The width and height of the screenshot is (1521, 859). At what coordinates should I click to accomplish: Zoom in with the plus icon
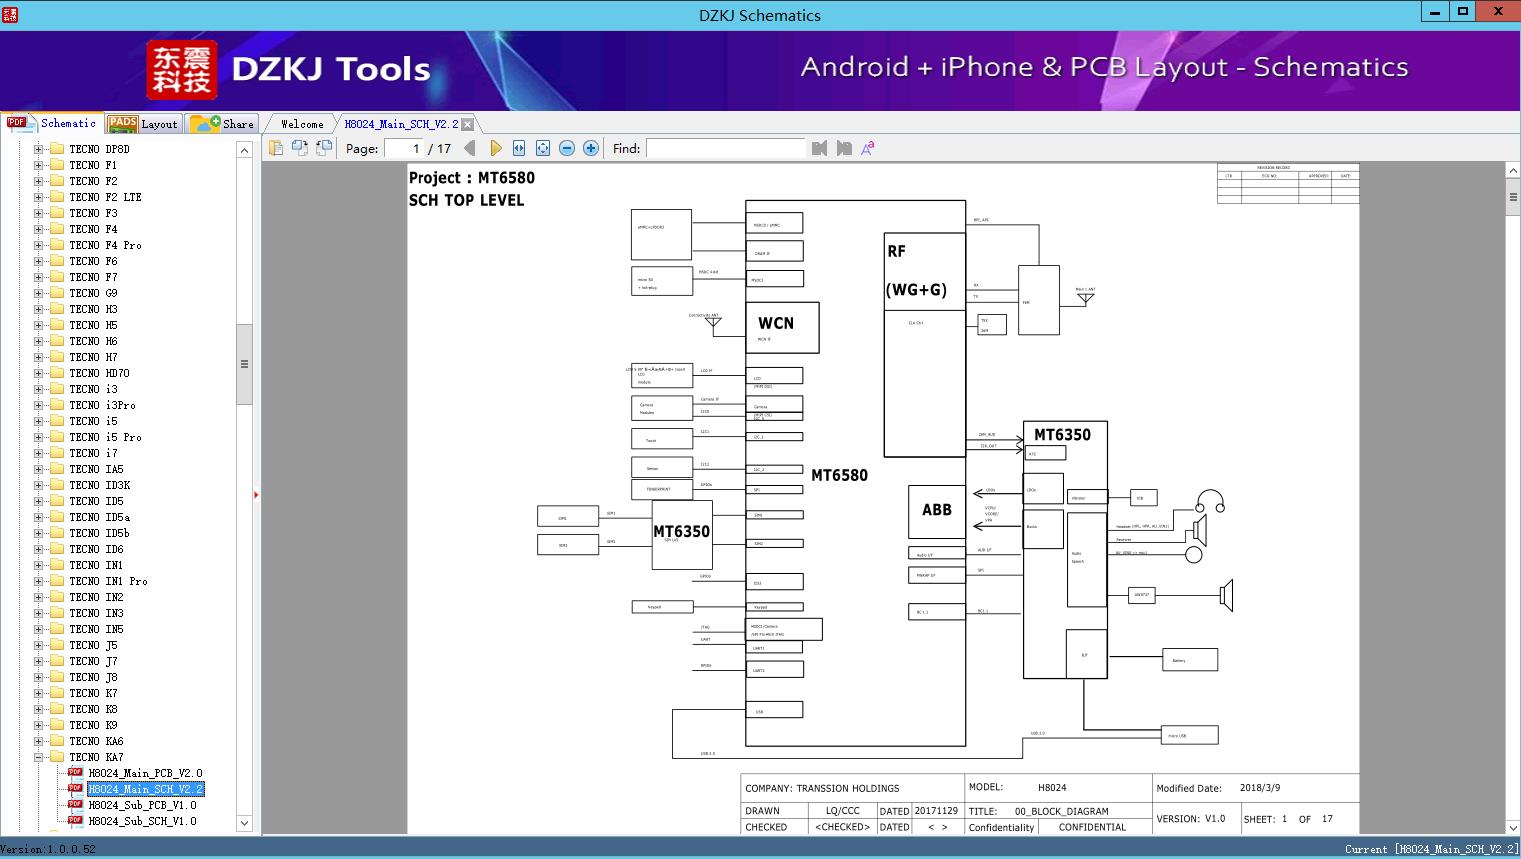tap(591, 148)
